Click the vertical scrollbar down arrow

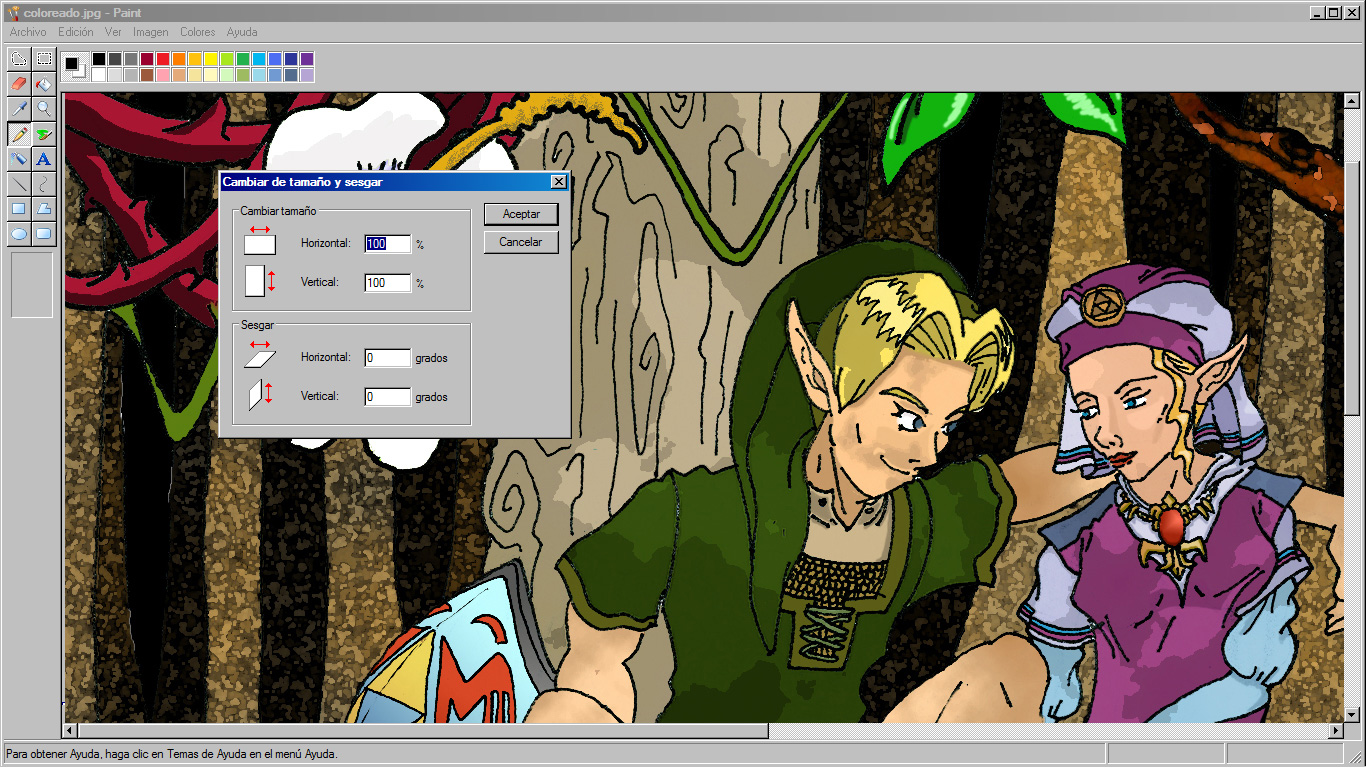click(1351, 714)
